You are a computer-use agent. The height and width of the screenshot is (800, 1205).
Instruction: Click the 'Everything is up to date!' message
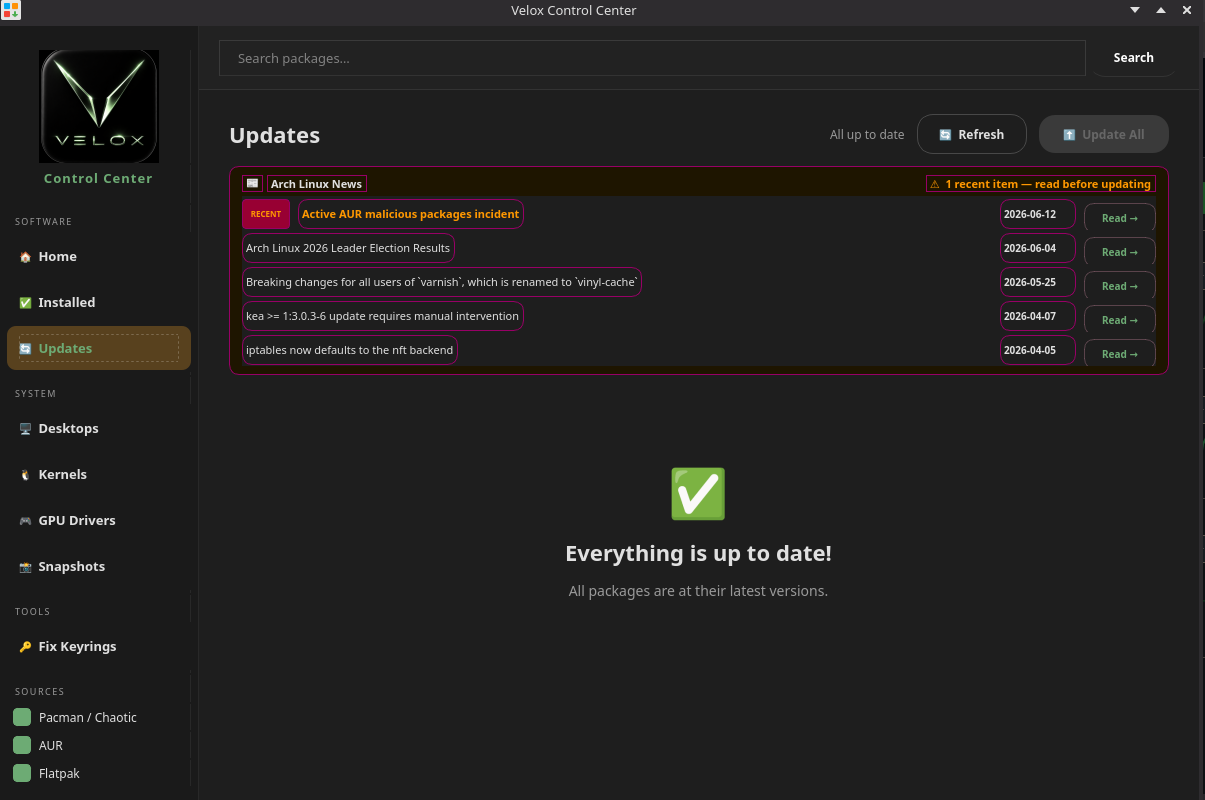click(x=698, y=554)
